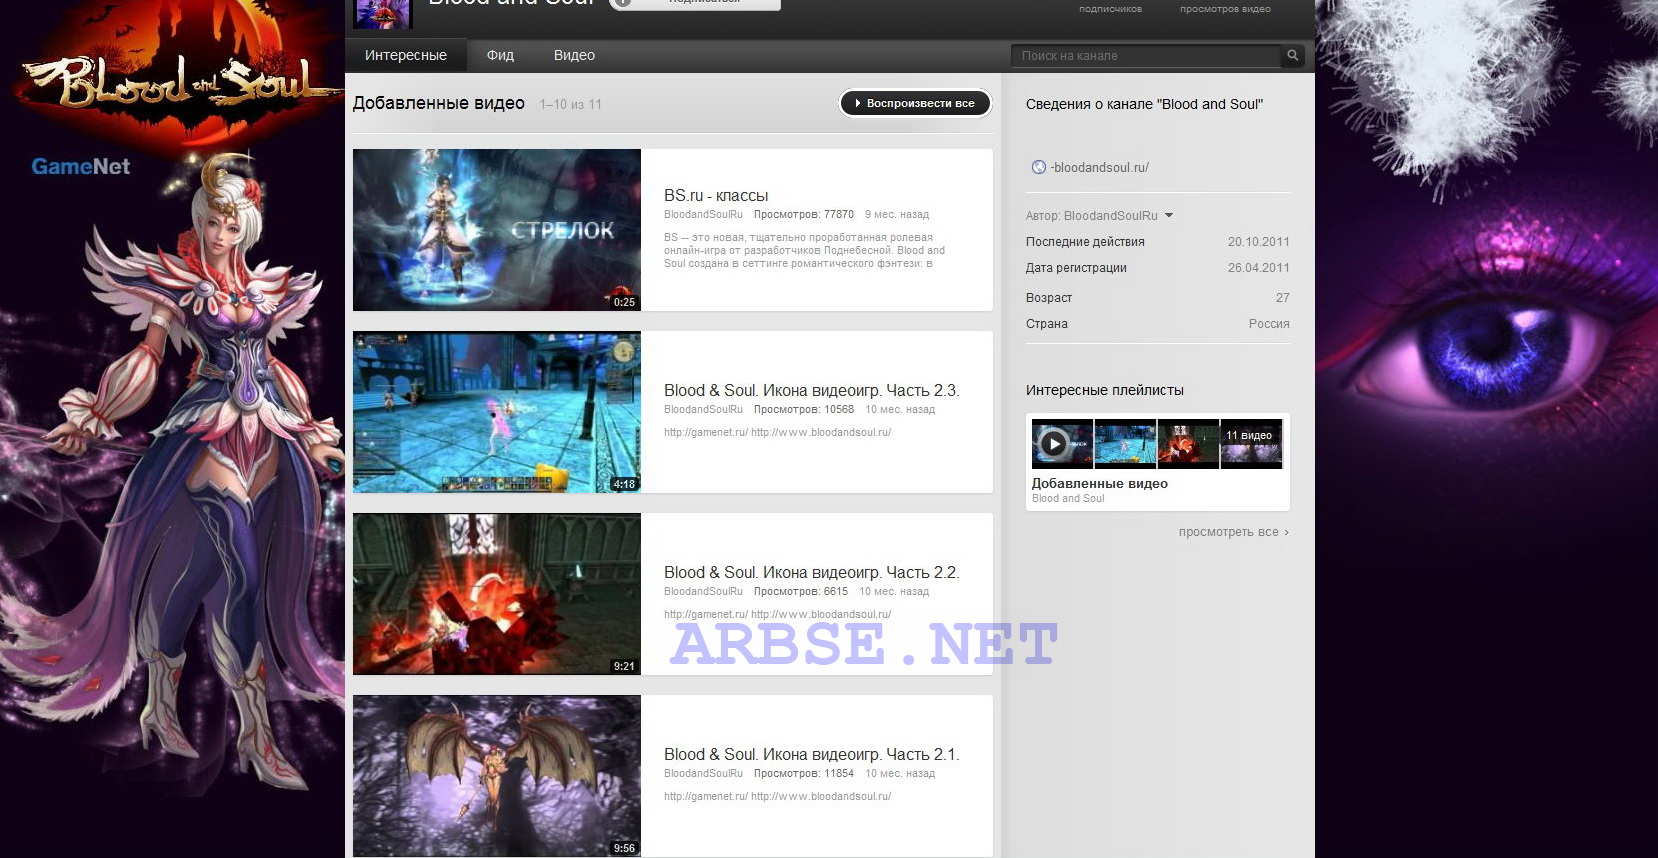
Task: Click the 9:21 duration label
Action: tap(624, 666)
